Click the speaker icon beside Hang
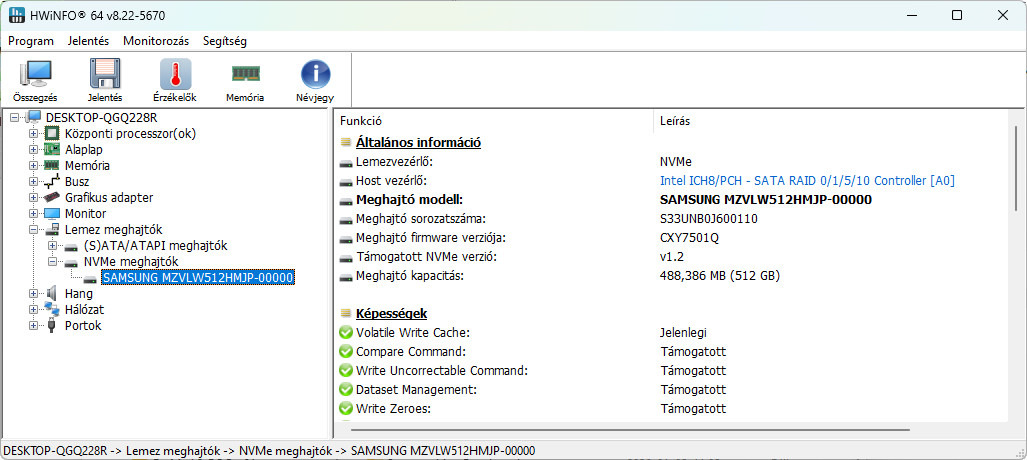 (52, 294)
